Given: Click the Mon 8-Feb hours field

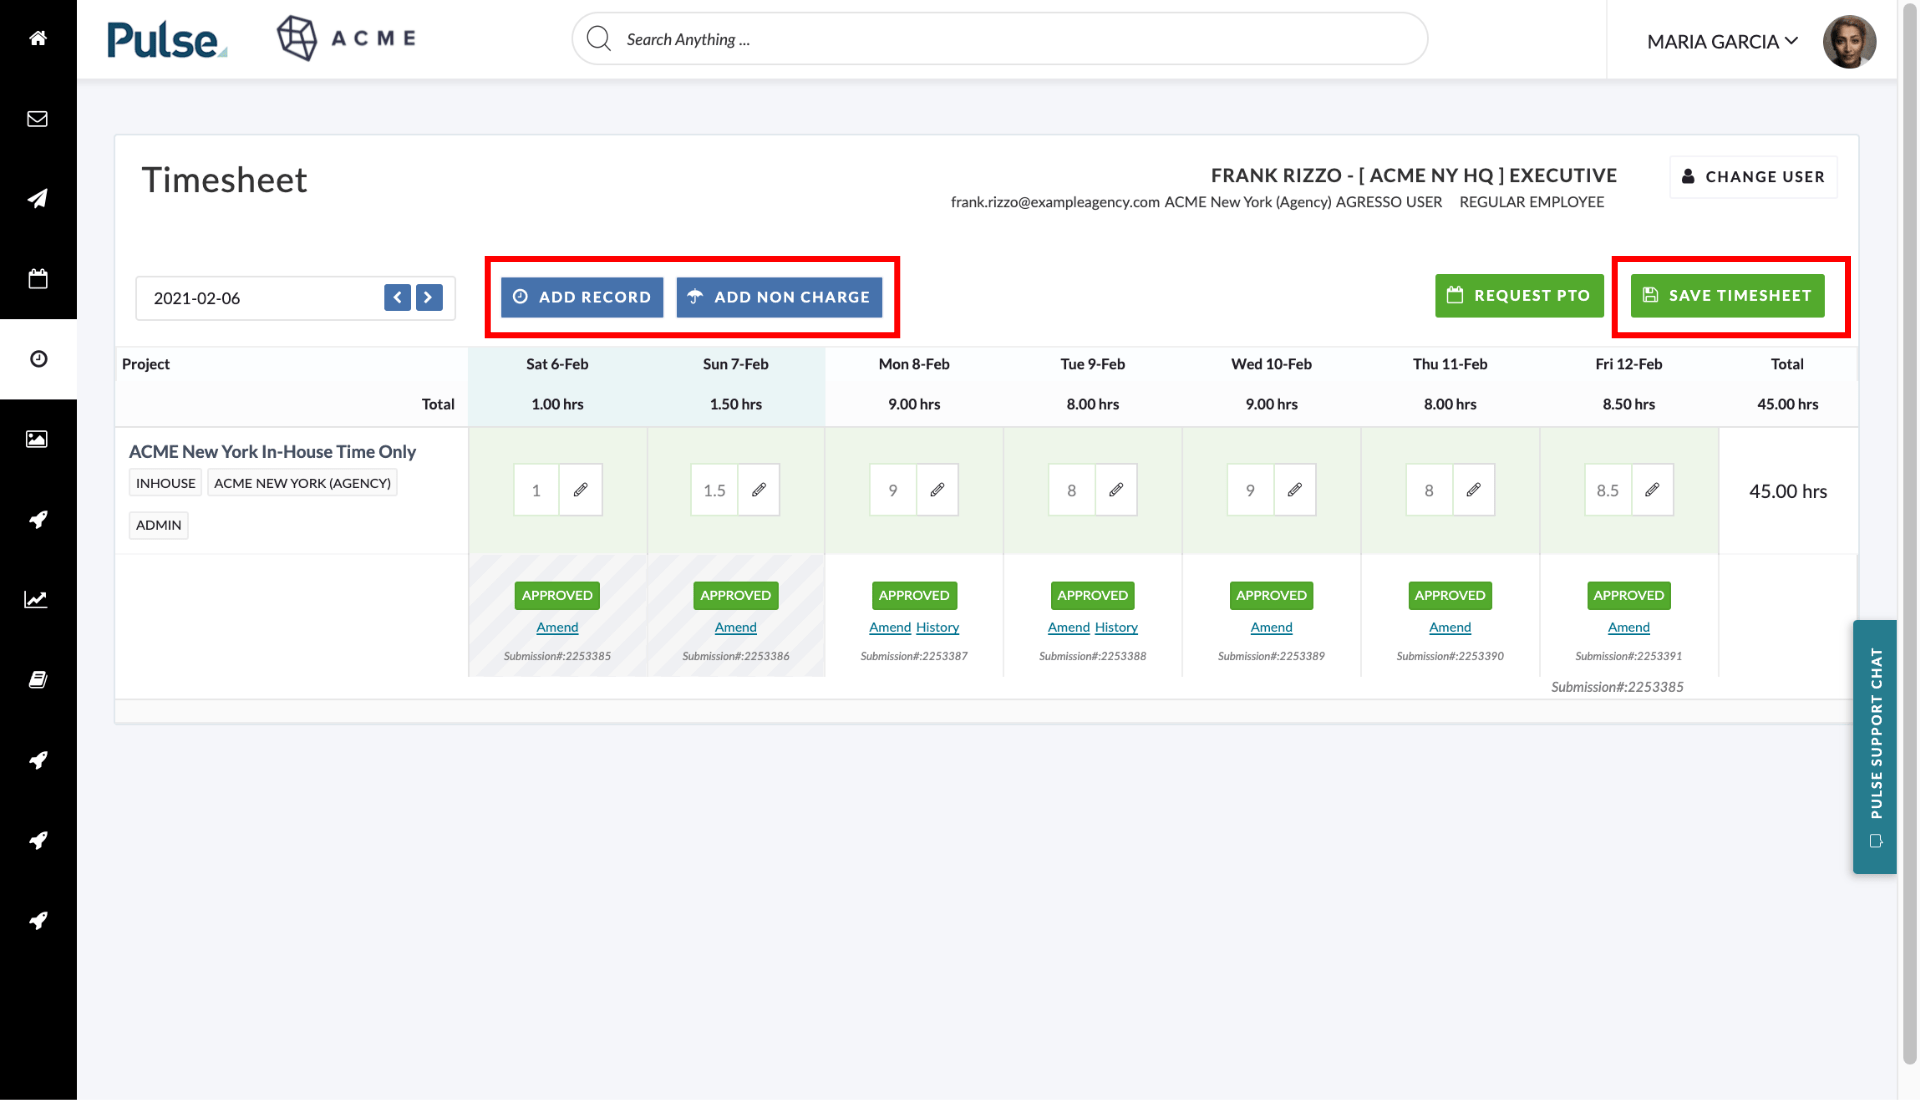Looking at the screenshot, I should [x=893, y=490].
